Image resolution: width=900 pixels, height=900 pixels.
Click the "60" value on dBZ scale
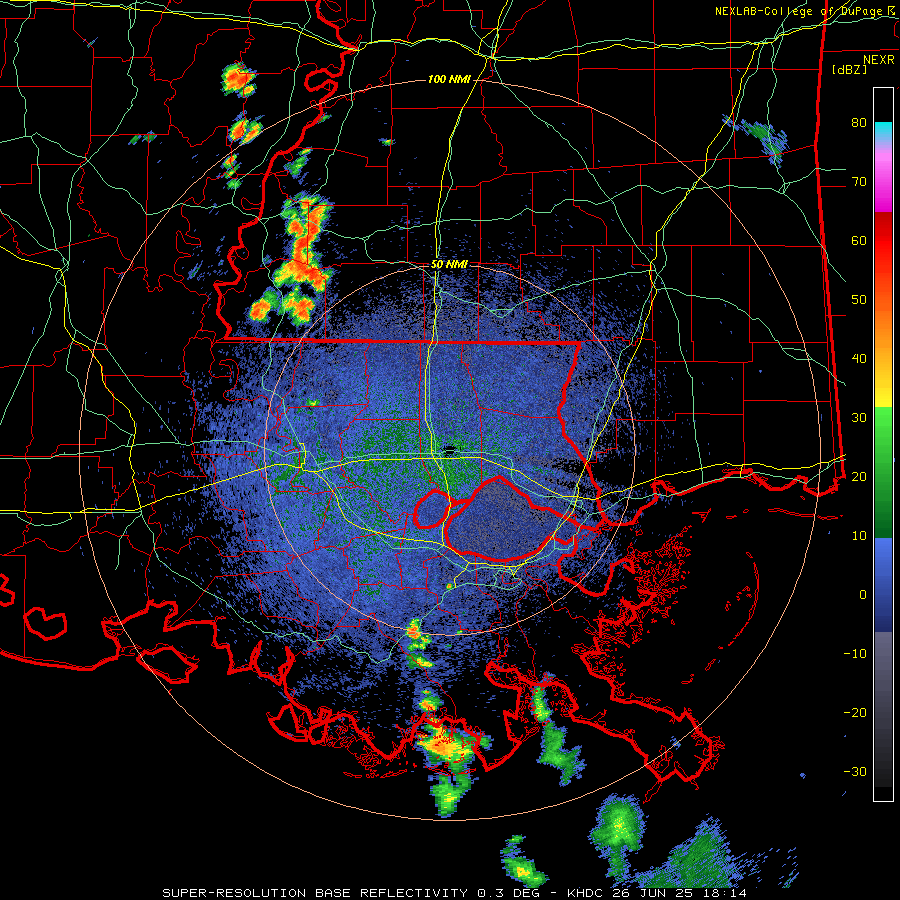(x=858, y=240)
